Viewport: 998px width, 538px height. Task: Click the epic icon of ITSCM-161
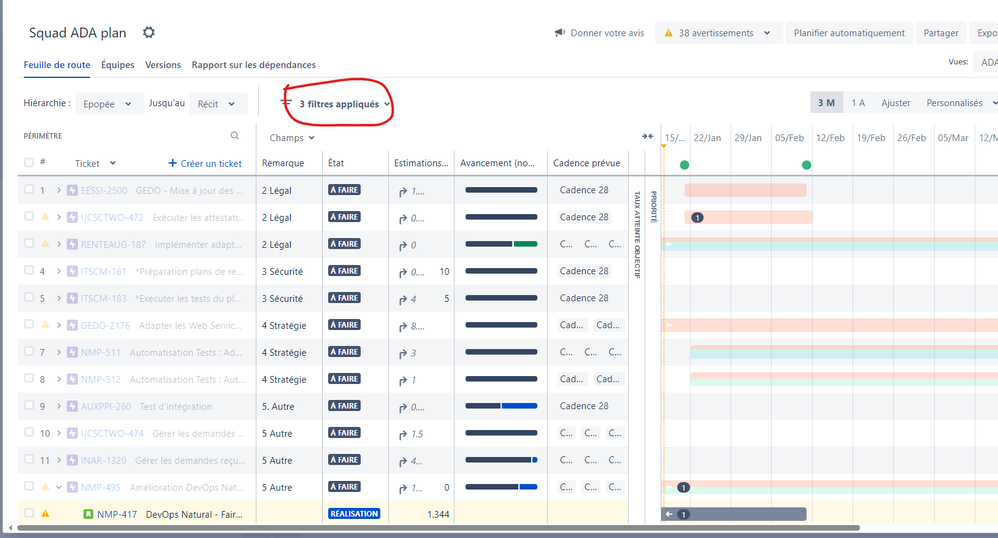coord(72,271)
